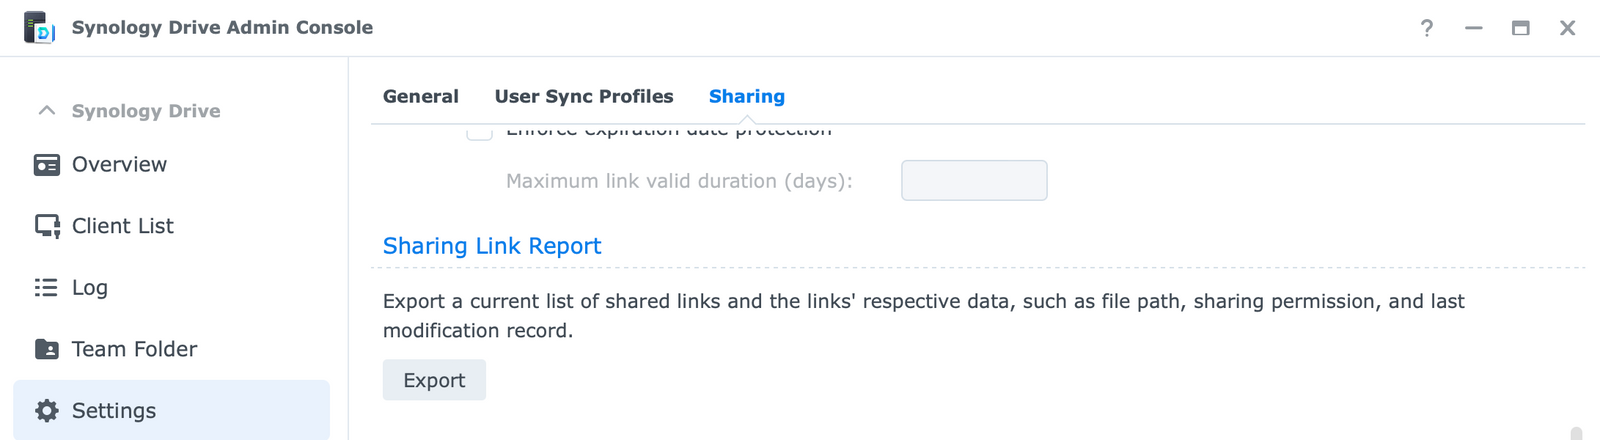Click the Team Folder icon
This screenshot has height=440, width=1600.
click(47, 349)
